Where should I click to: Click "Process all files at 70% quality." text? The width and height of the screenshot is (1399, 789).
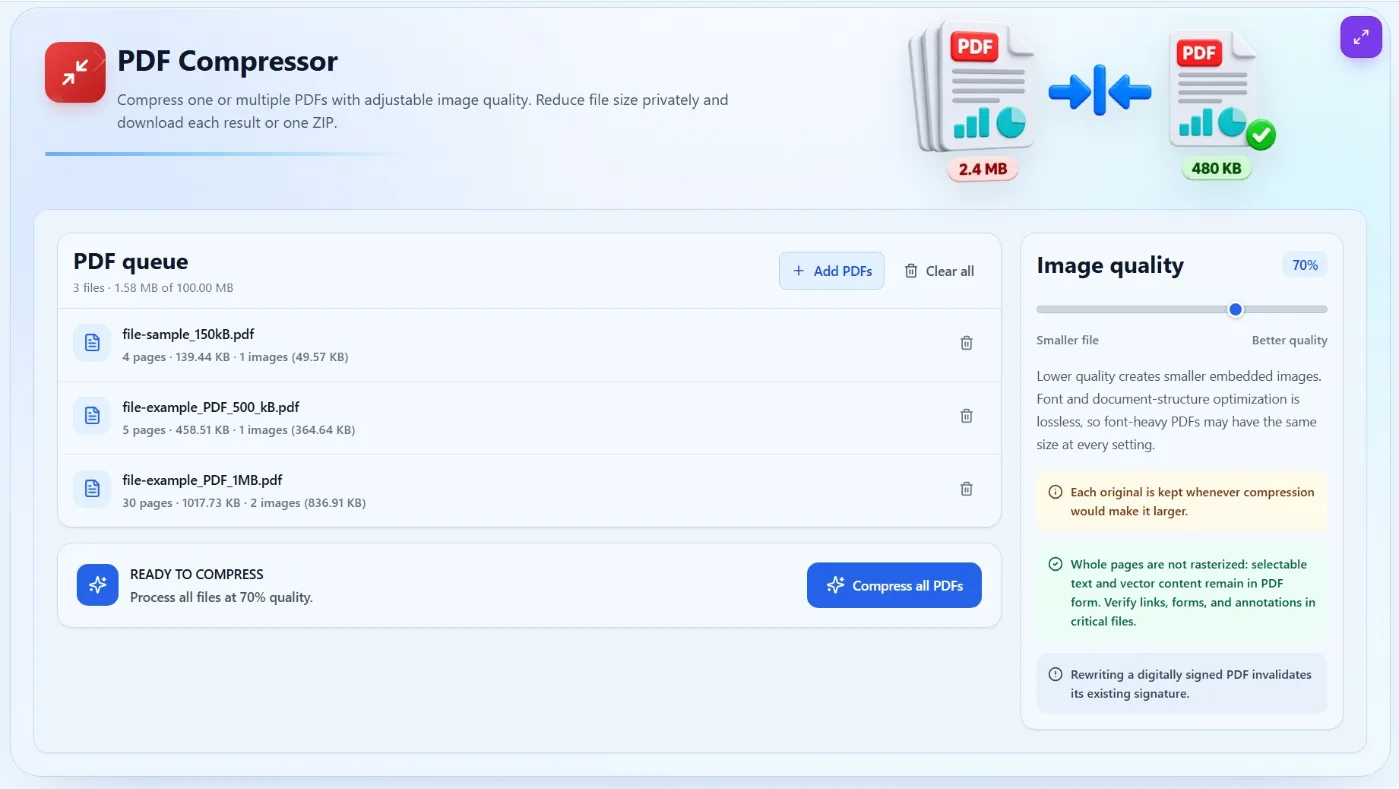coord(221,597)
